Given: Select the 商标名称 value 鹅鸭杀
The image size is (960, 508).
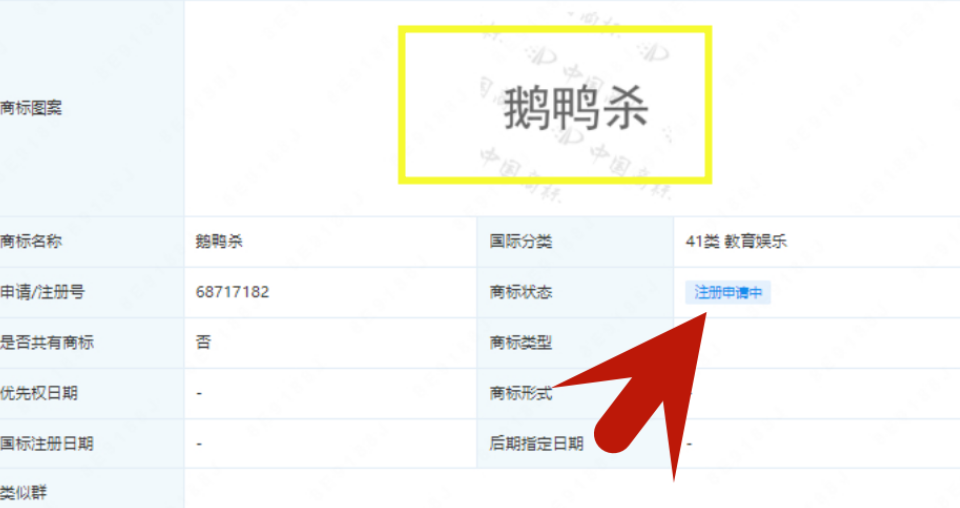Looking at the screenshot, I should [x=219, y=241].
